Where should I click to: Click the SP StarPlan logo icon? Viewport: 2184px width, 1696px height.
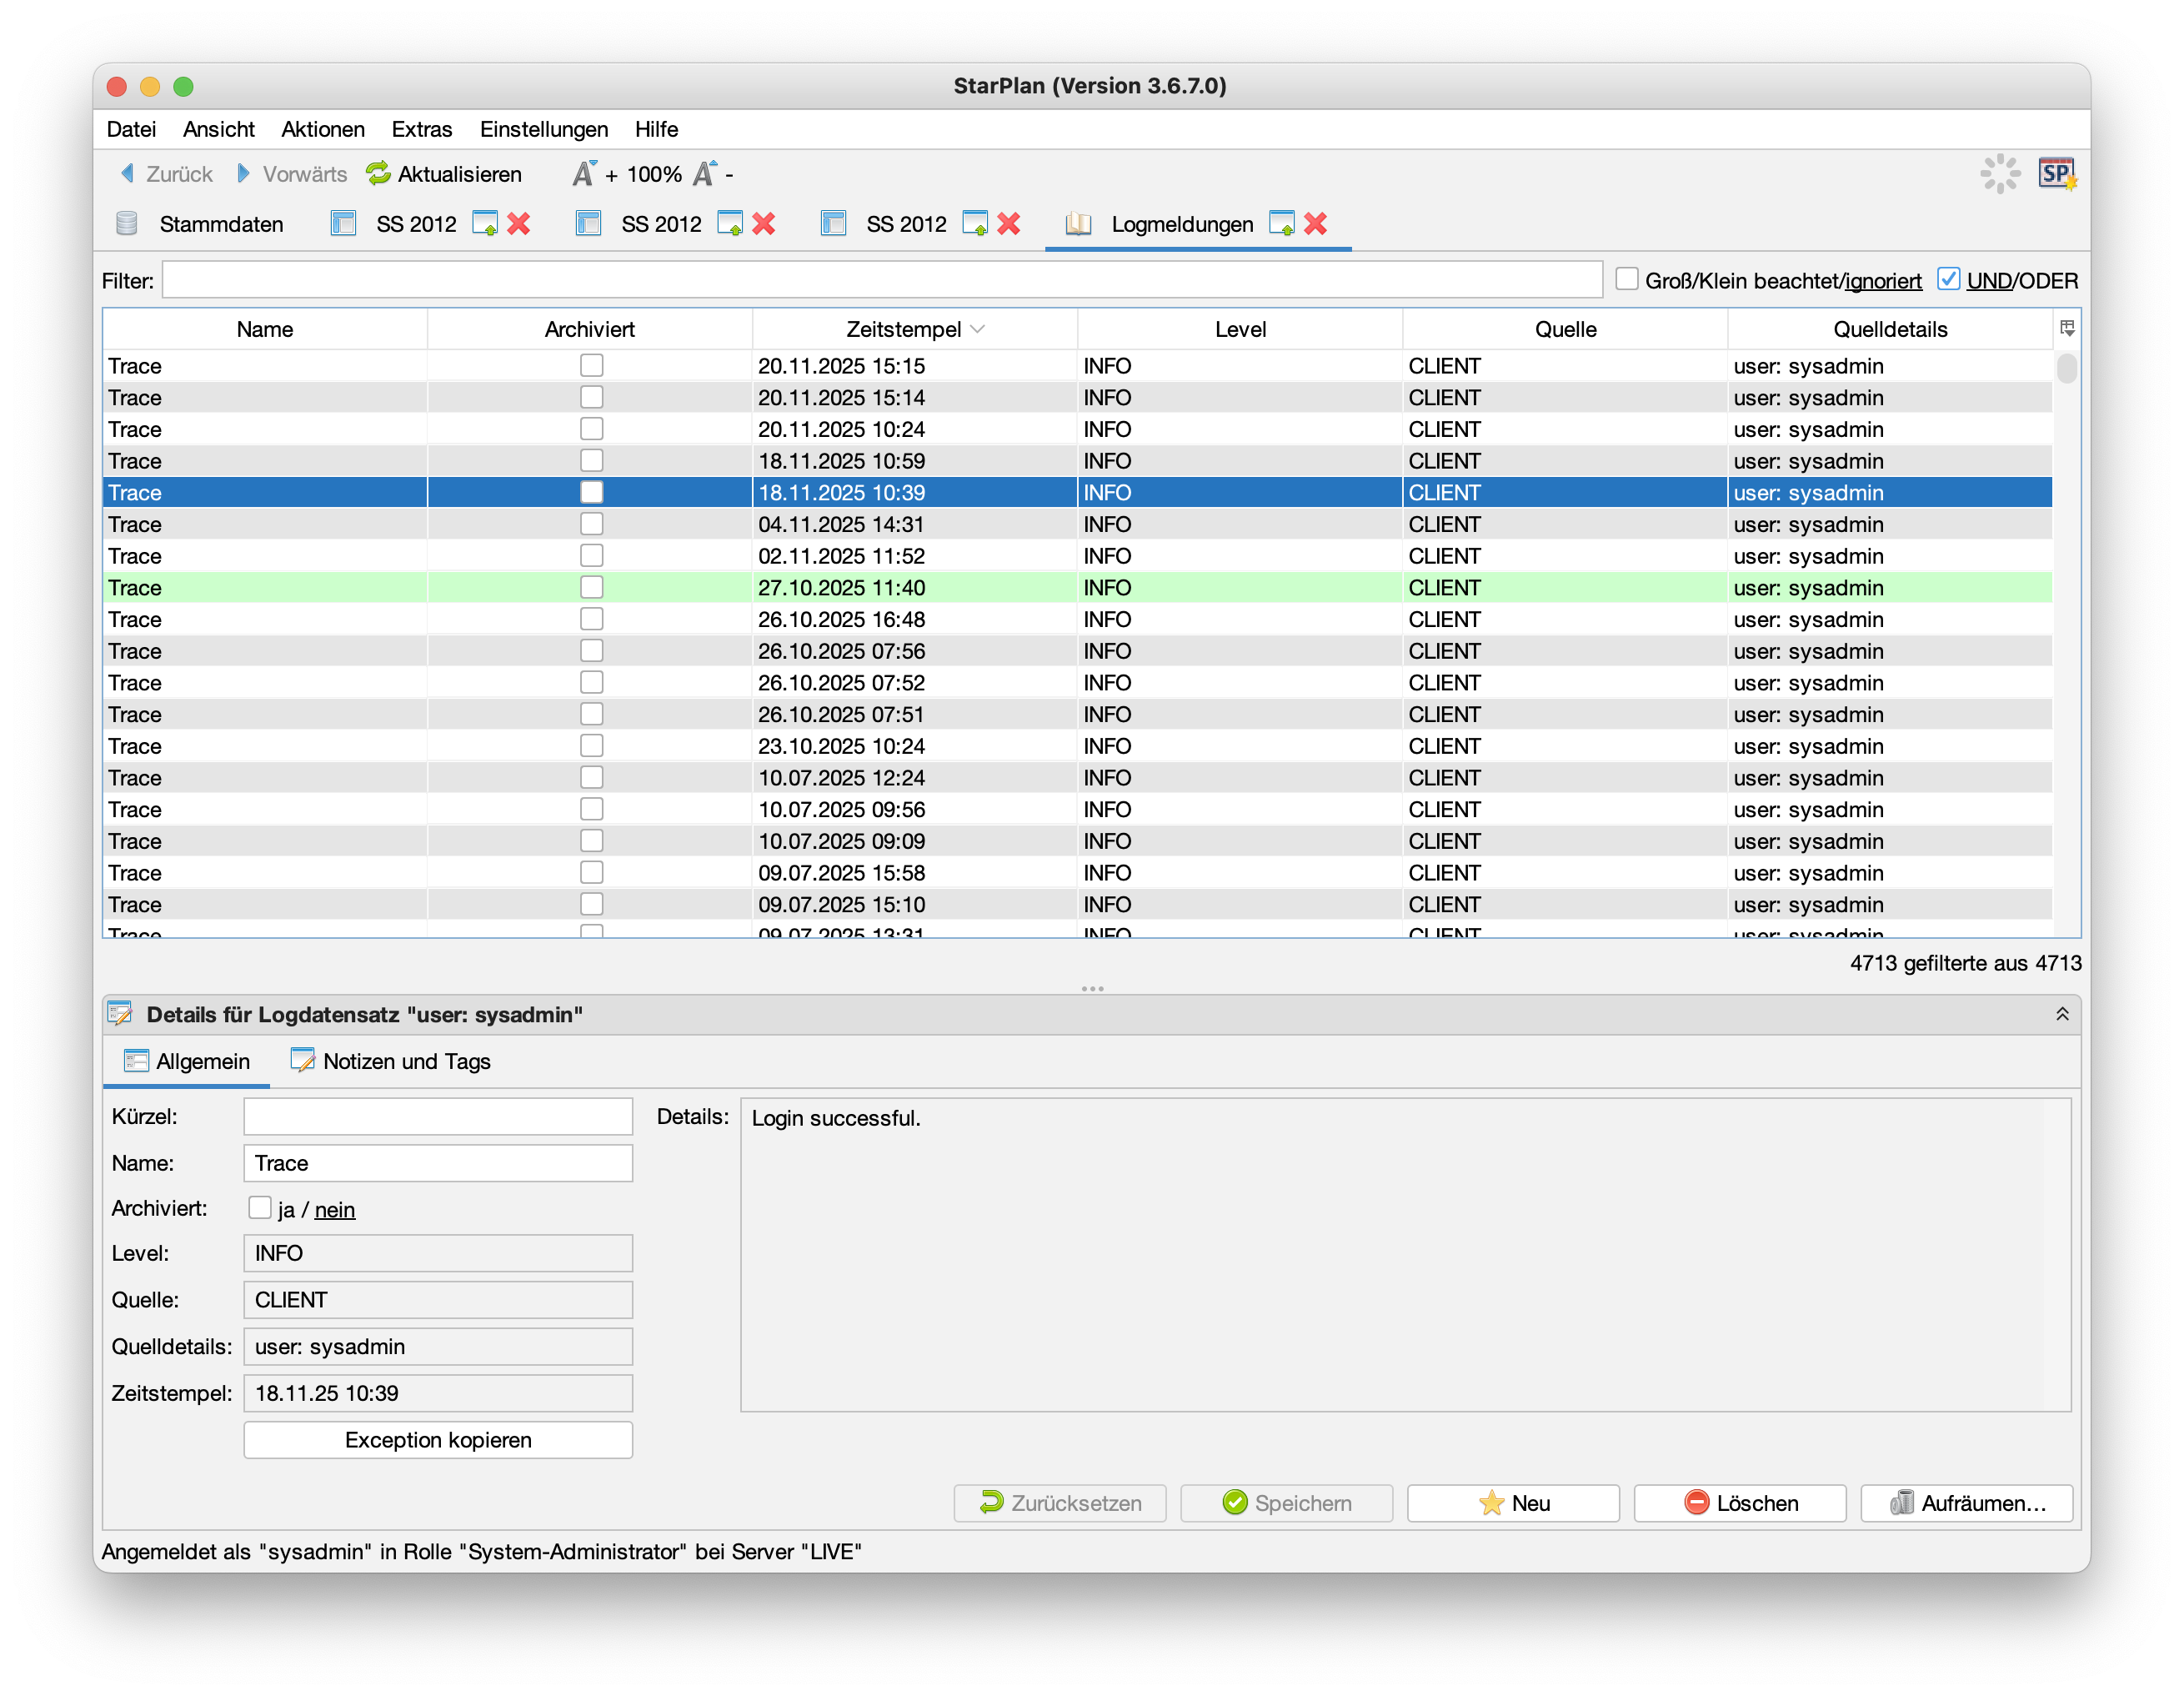(x=2057, y=174)
